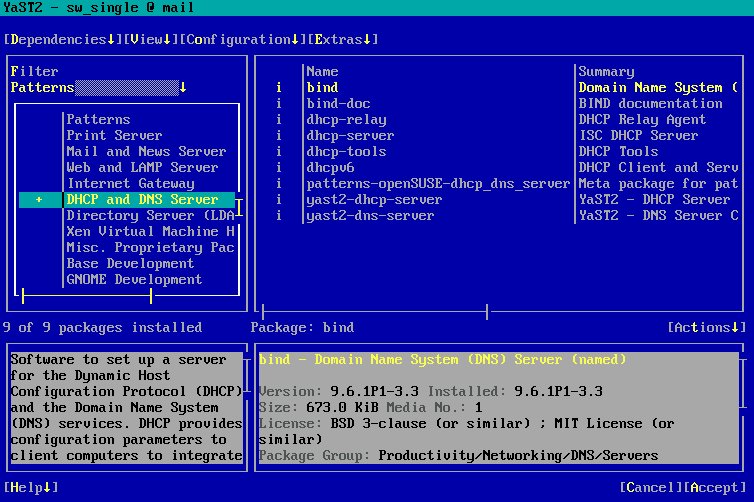Select the Xen Virtual Machine H pattern
Screen dimensions: 754x502
[127, 231]
